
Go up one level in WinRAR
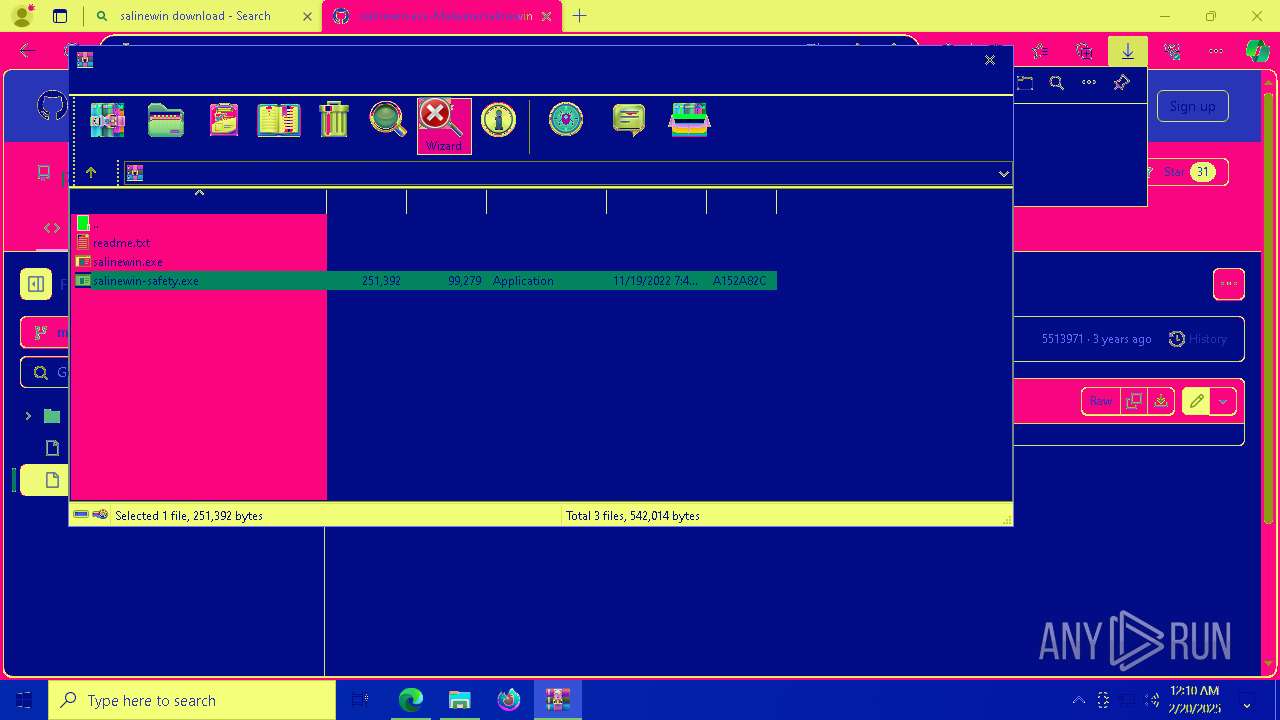[x=91, y=173]
